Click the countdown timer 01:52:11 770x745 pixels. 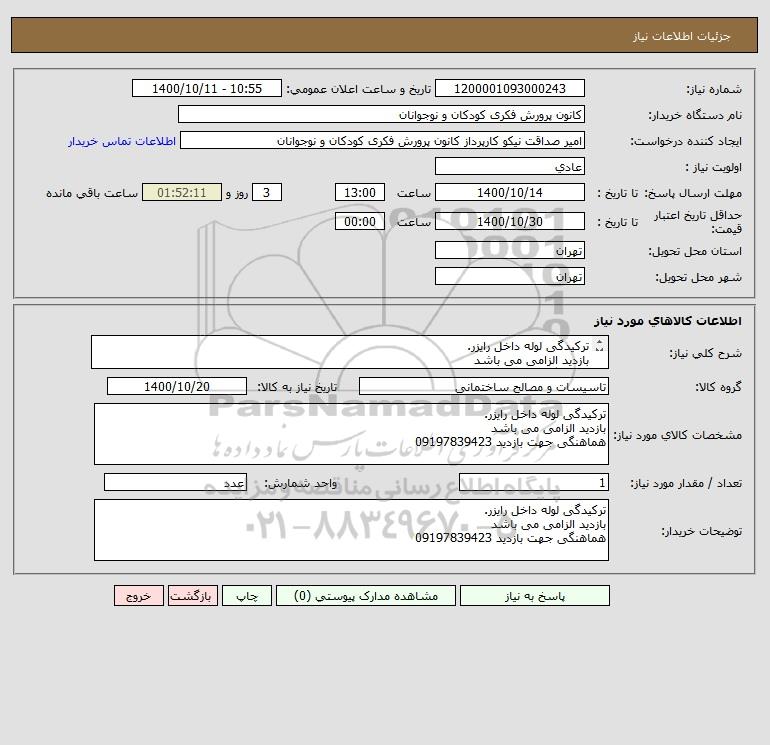point(182,193)
